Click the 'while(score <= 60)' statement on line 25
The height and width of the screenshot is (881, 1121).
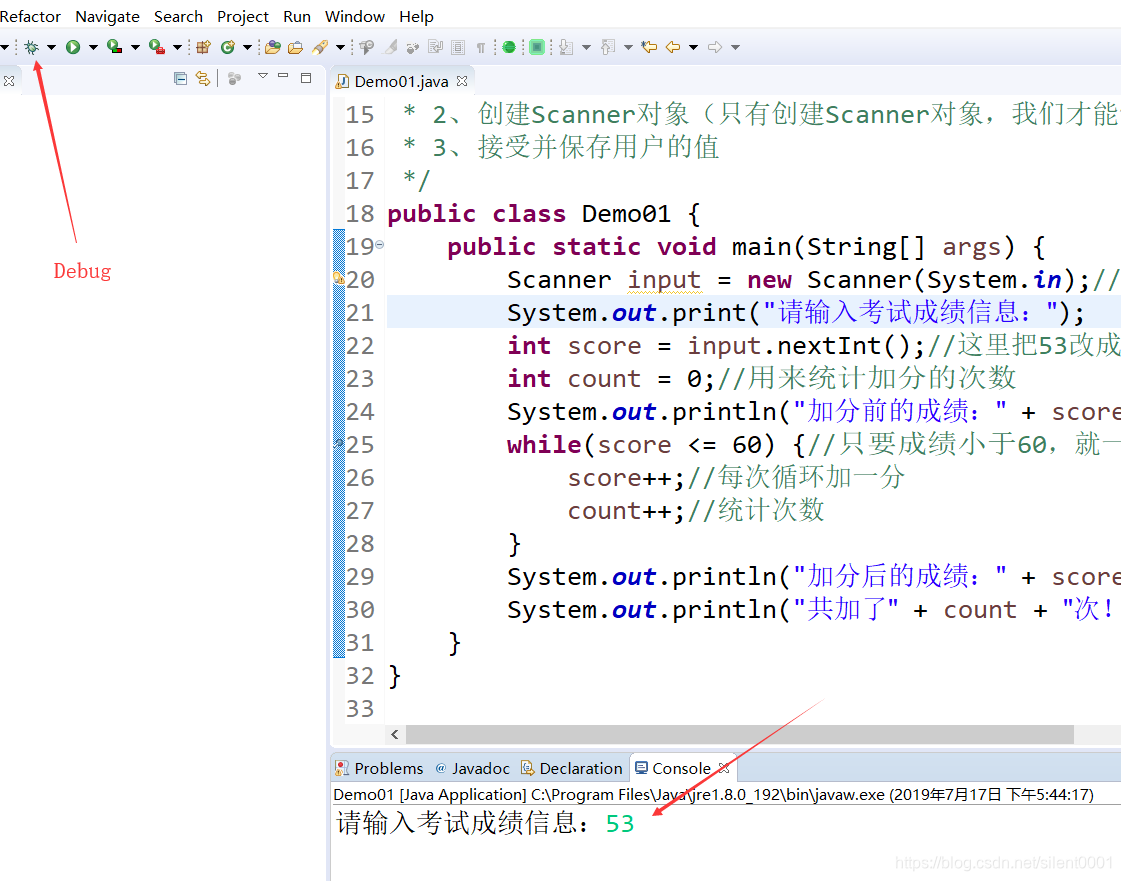[641, 445]
